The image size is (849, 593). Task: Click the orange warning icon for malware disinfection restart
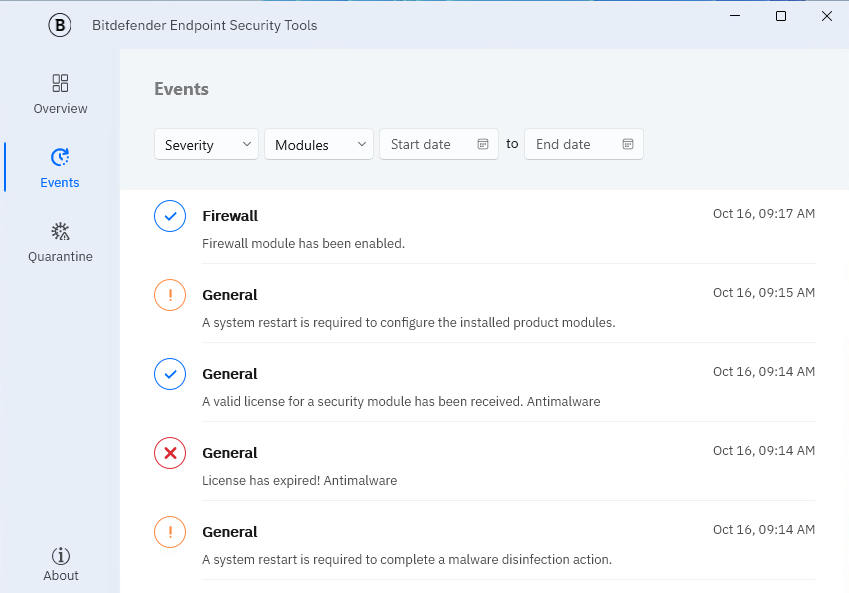170,532
